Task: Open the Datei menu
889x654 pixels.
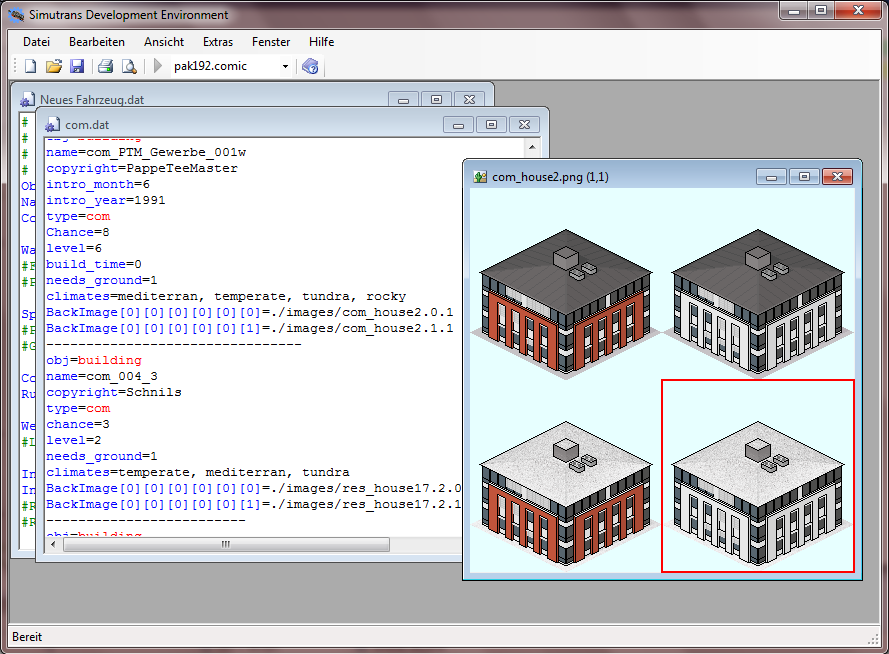Action: (x=36, y=42)
